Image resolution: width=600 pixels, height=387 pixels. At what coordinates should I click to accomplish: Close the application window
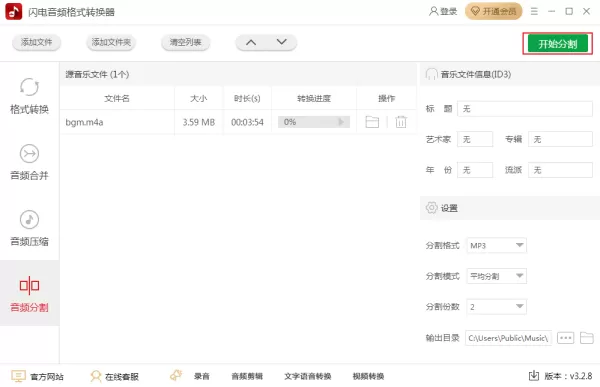pos(587,11)
